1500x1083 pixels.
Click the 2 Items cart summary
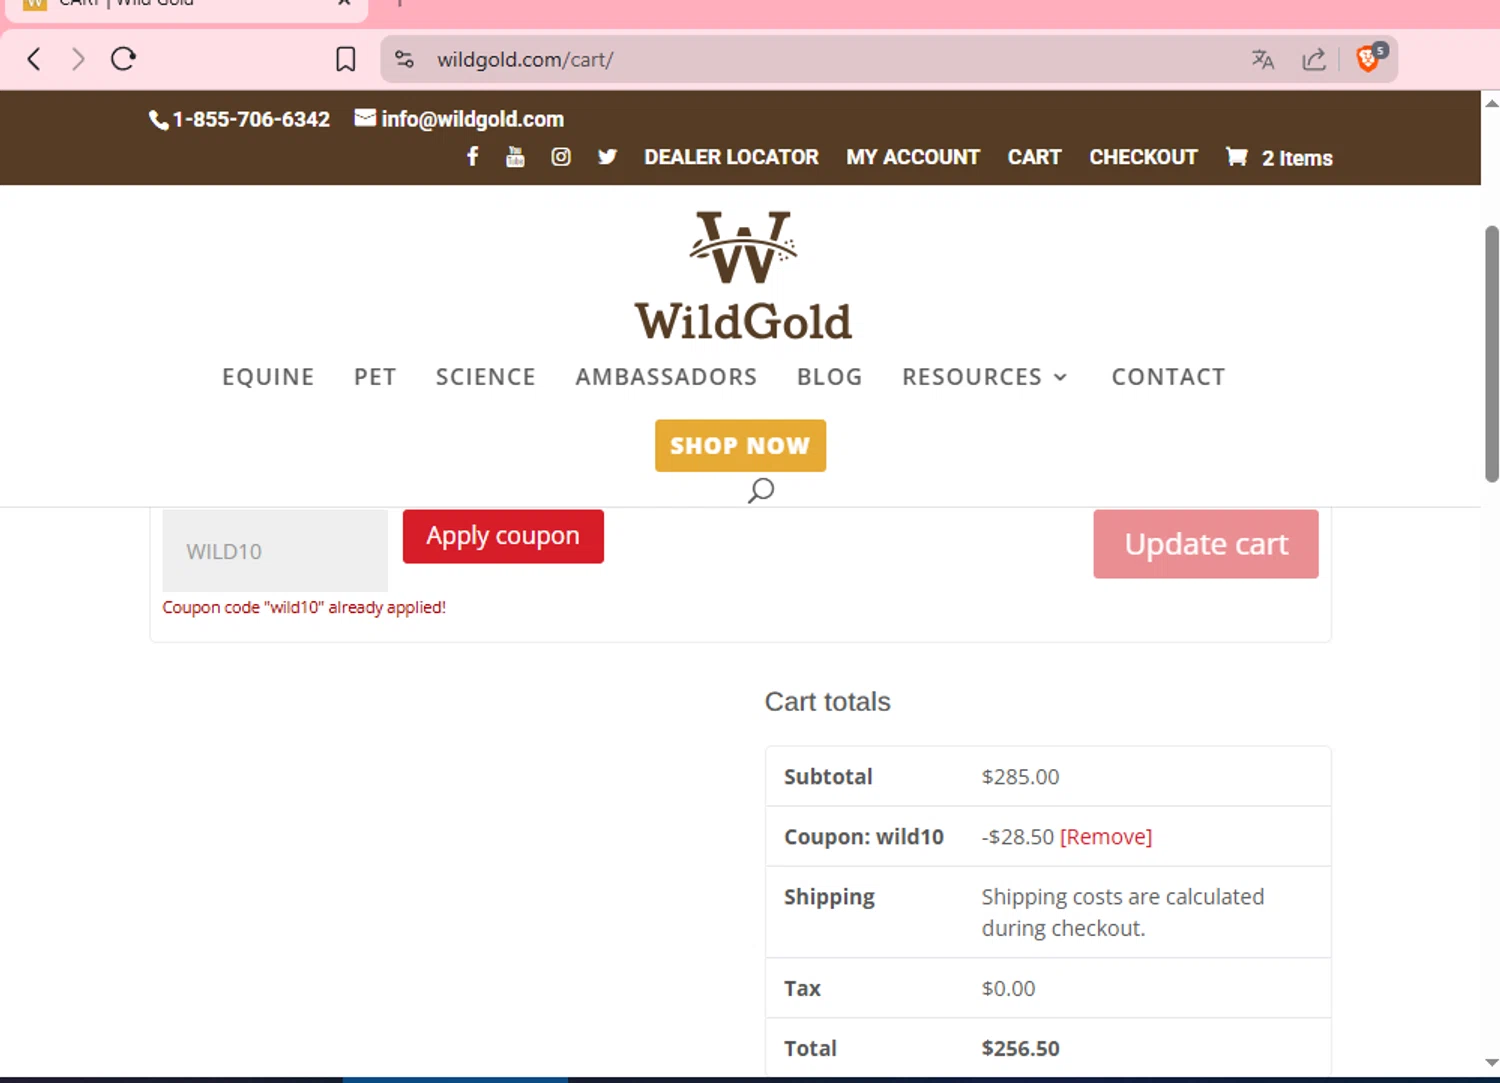click(x=1297, y=158)
